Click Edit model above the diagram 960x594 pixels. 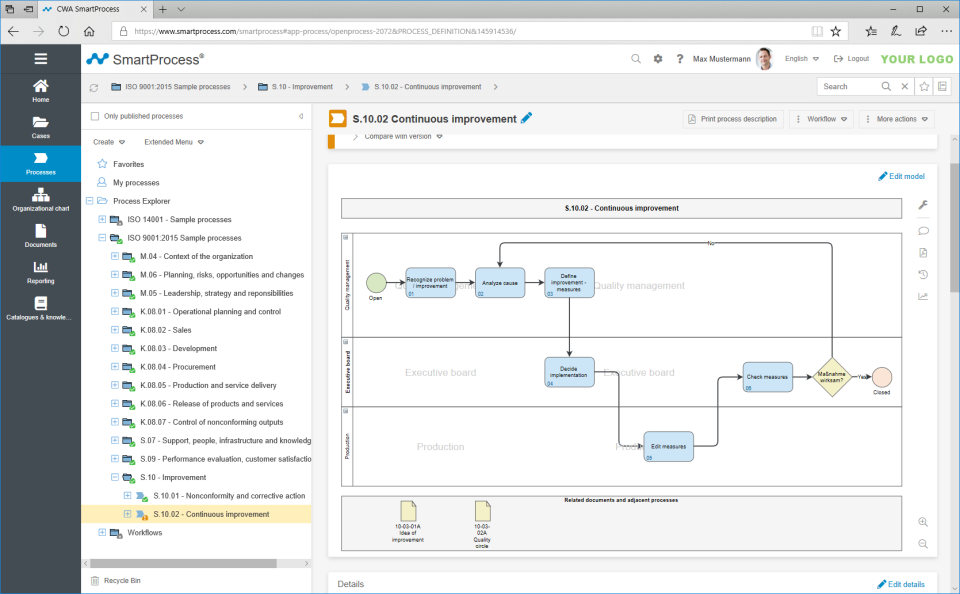point(901,176)
